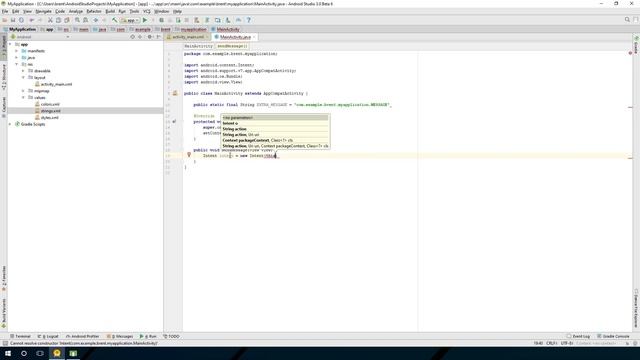Image resolution: width=640 pixels, height=360 pixels.
Task: Open the Refactor menu
Action: pyautogui.click(x=94, y=11)
